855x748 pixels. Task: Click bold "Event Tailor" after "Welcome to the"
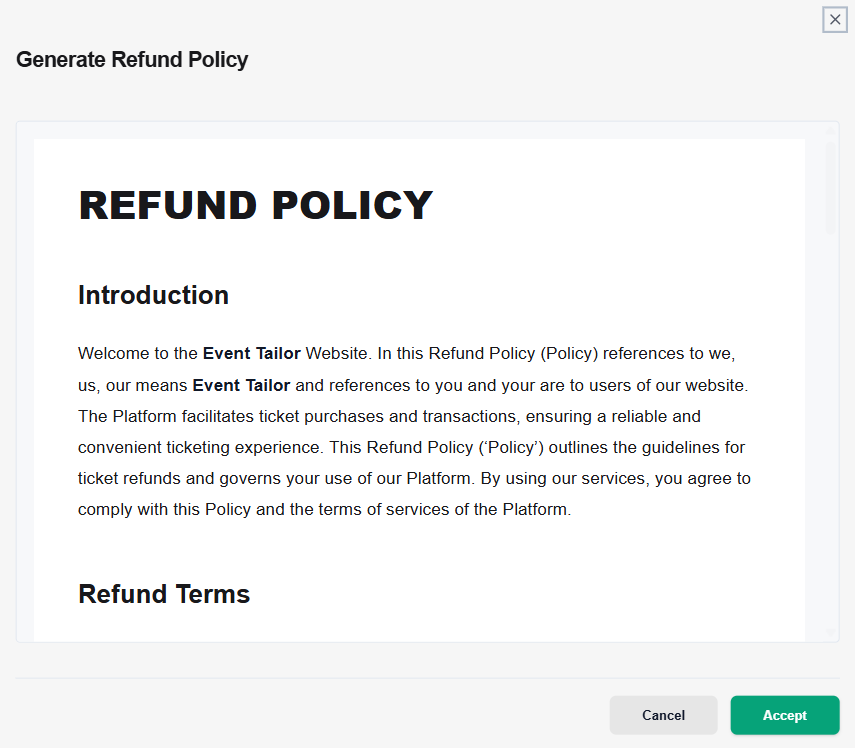[x=251, y=353]
